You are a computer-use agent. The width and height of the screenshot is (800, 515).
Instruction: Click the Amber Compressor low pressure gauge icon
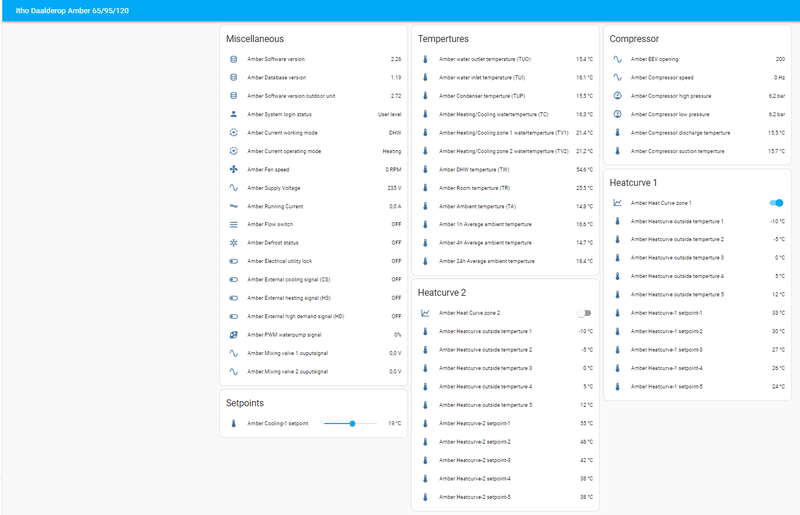tap(617, 114)
